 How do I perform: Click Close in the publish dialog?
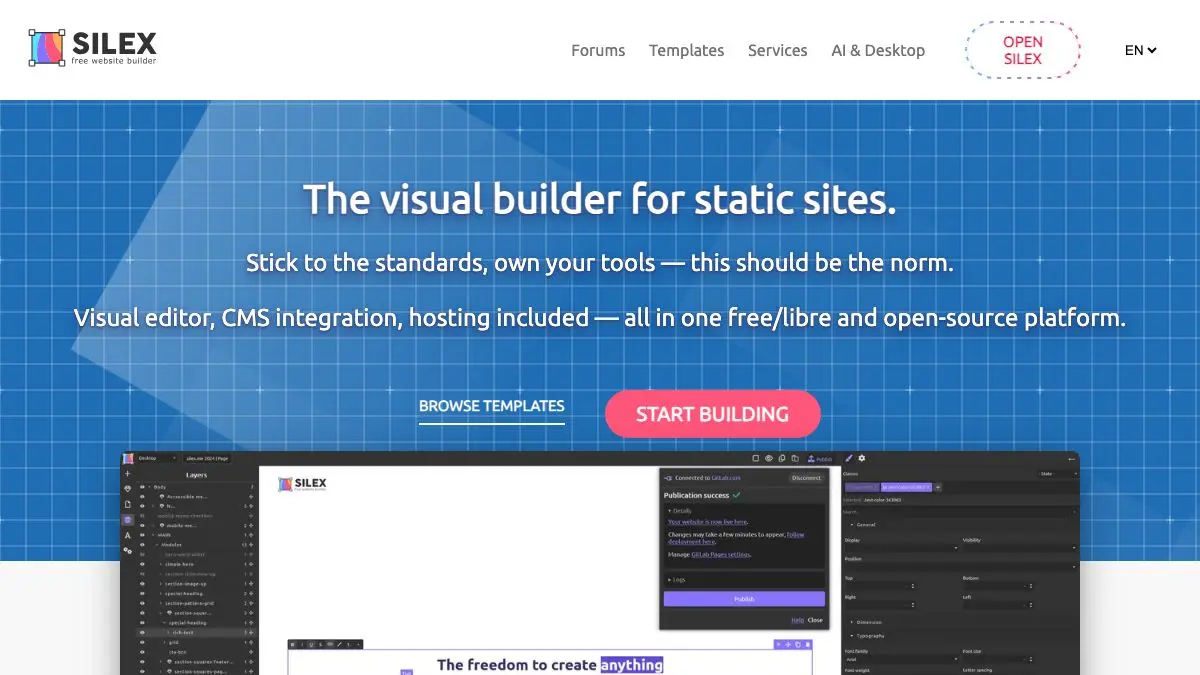(815, 620)
